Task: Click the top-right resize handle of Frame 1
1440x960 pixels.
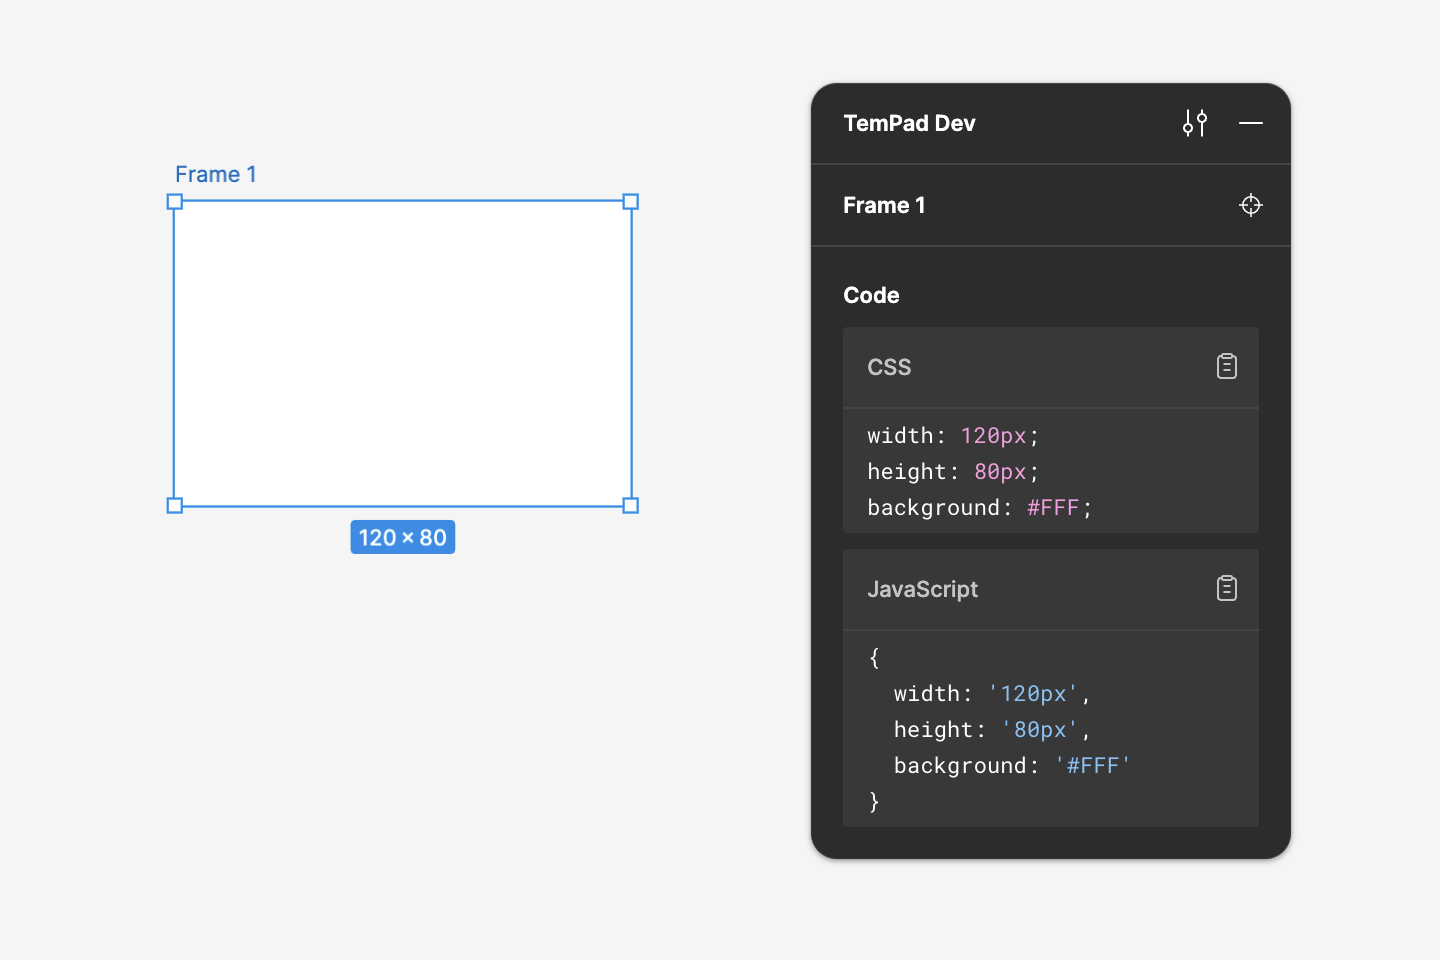Action: 631,202
